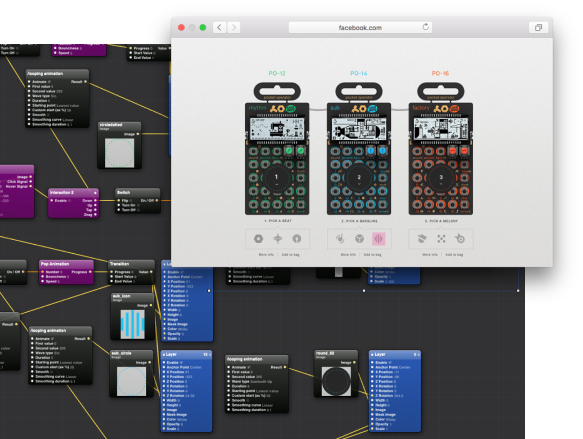The height and width of the screenshot is (439, 583).
Task: Toggle Smooth in the Sawtooth Up looping animation
Action: 248,401
